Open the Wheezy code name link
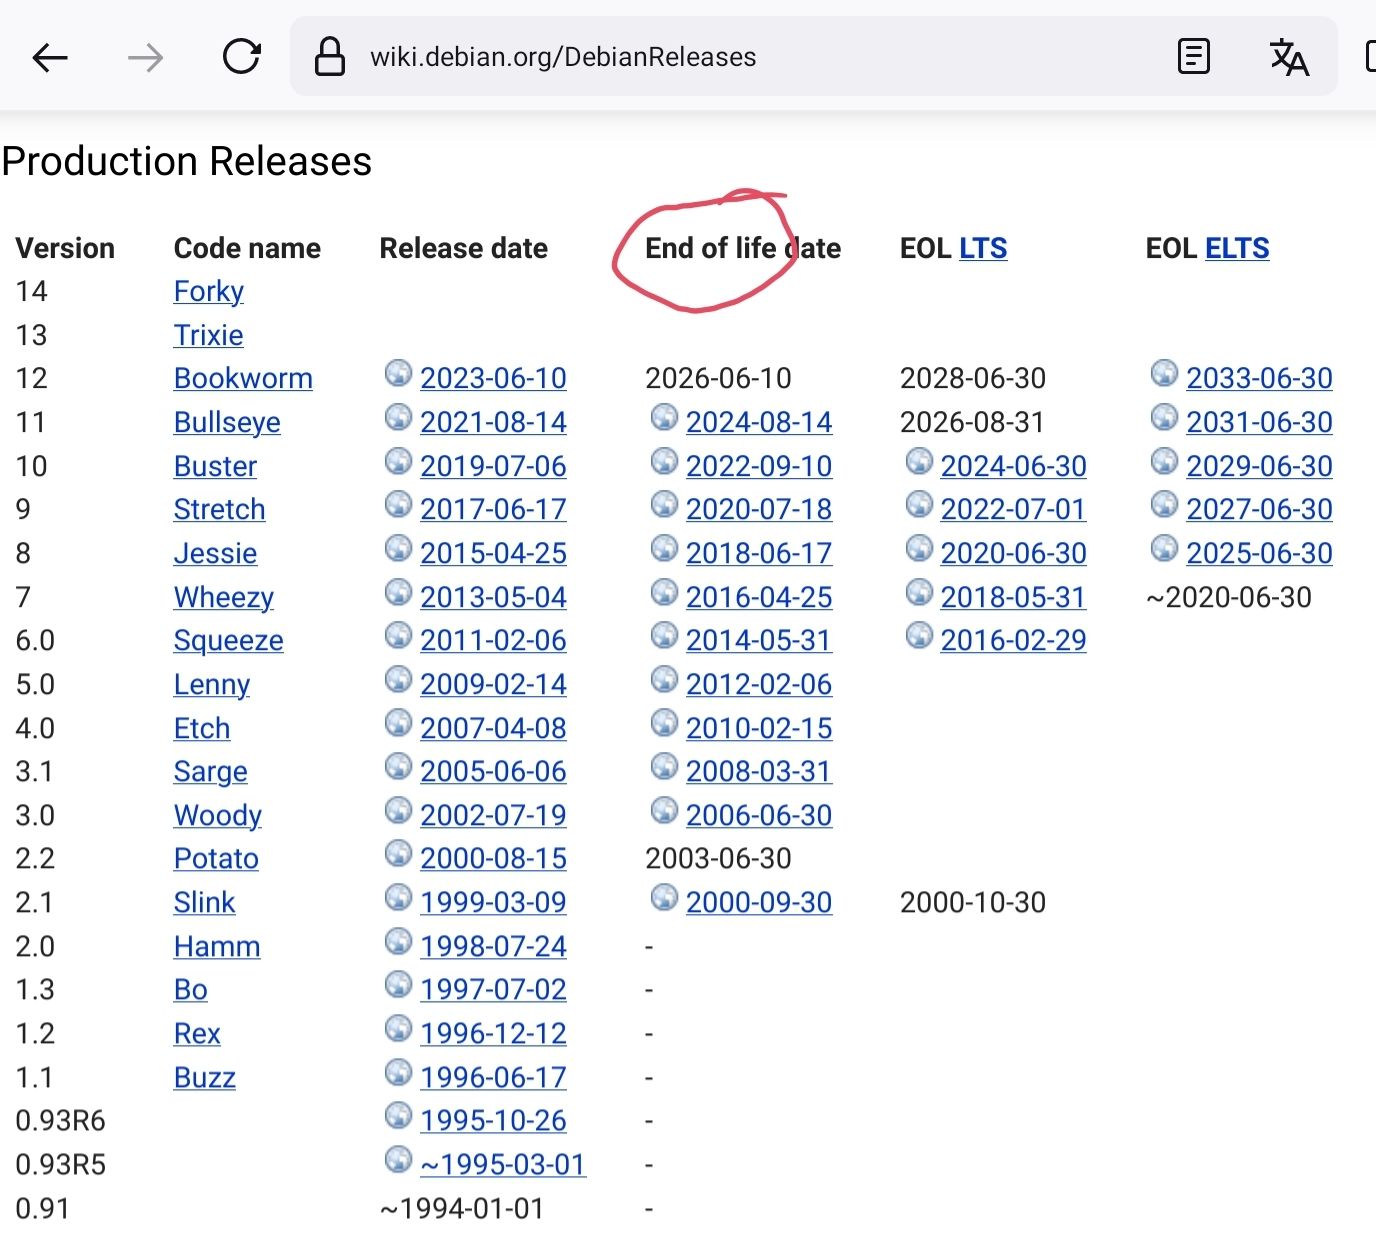 click(223, 597)
